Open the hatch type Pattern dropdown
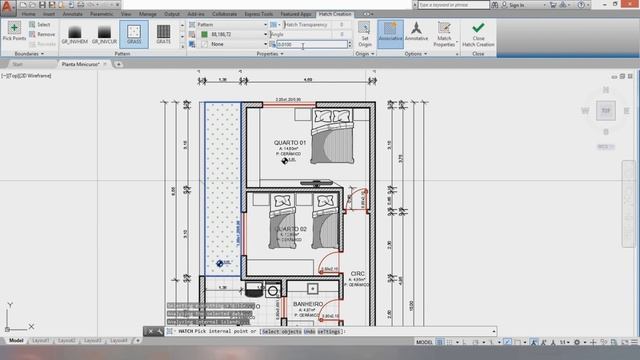Screen dimensions: 640x360 pos(229,24)
